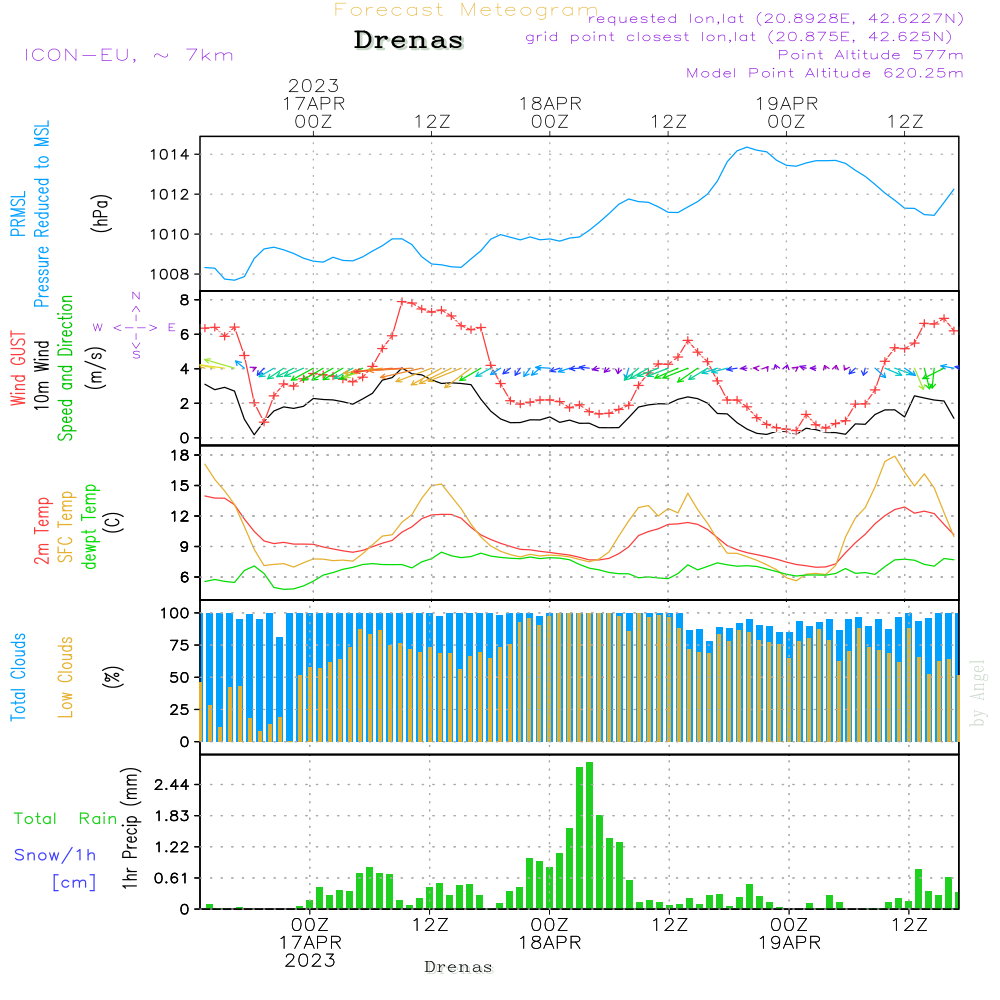This screenshot has width=1000, height=1000.
Task: Click the requested lon,lat coordinates text
Action: (775, 18)
